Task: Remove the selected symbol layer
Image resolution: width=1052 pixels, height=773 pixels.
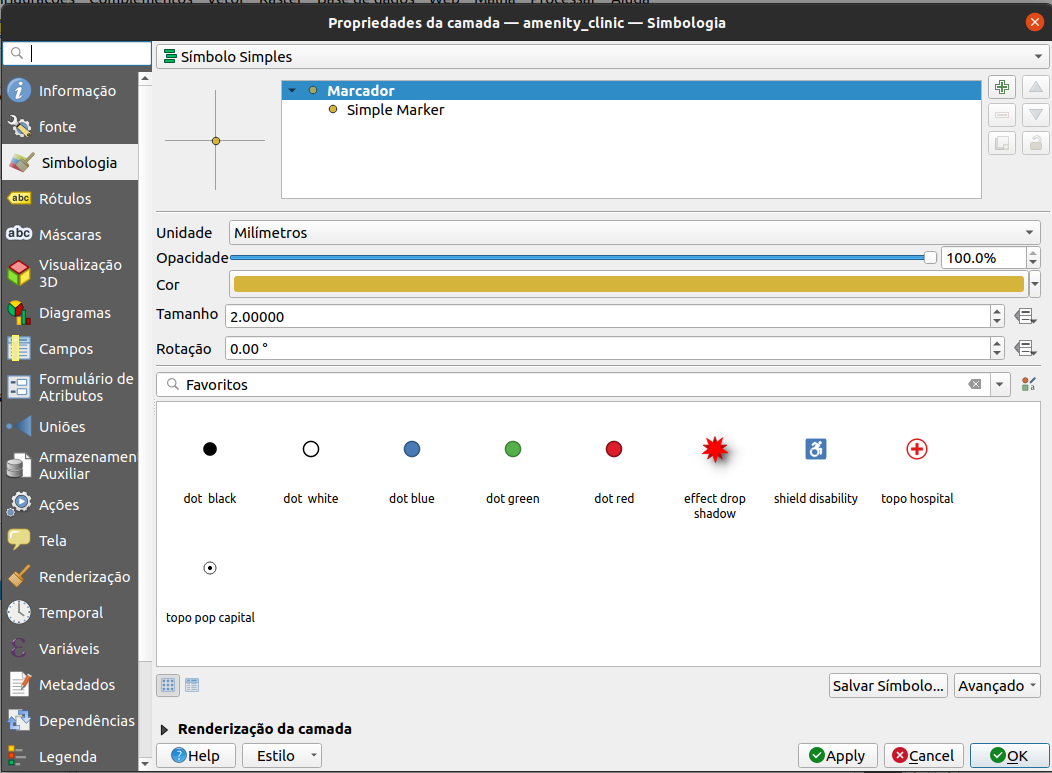Action: (x=1002, y=115)
